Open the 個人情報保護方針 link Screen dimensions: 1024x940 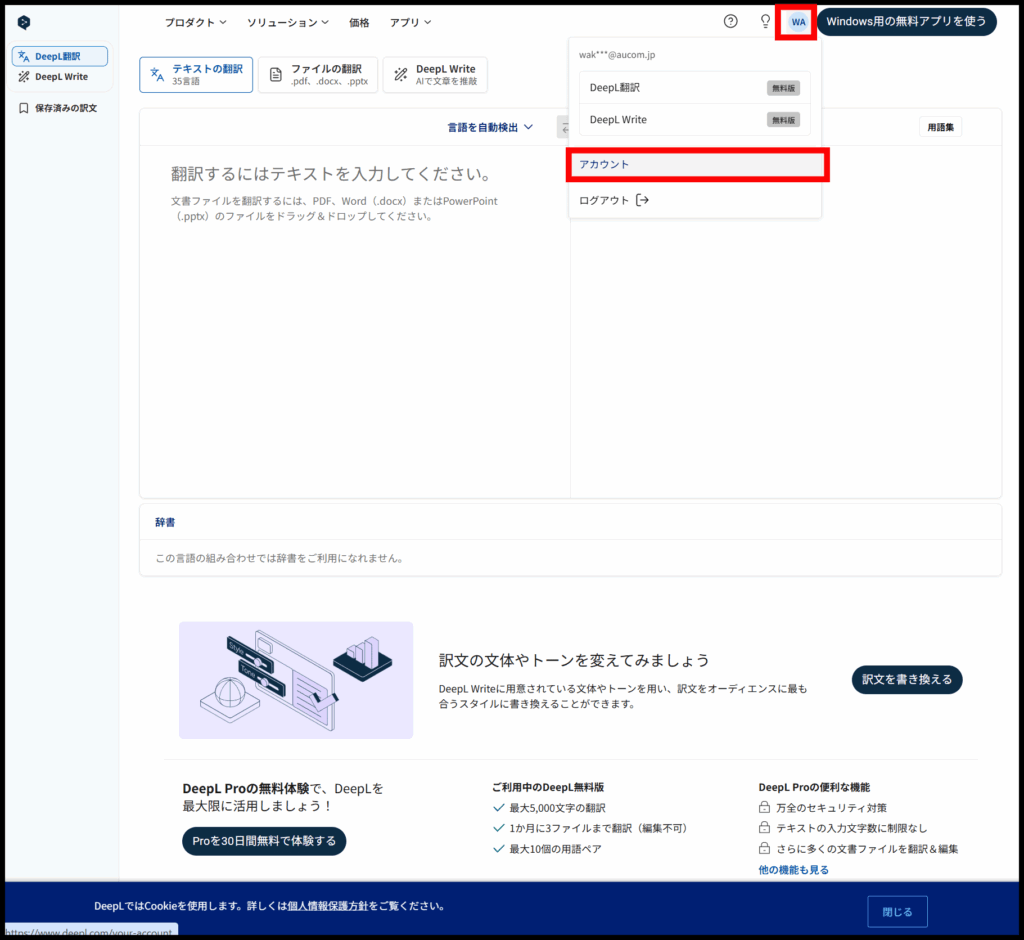pyautogui.click(x=328, y=906)
